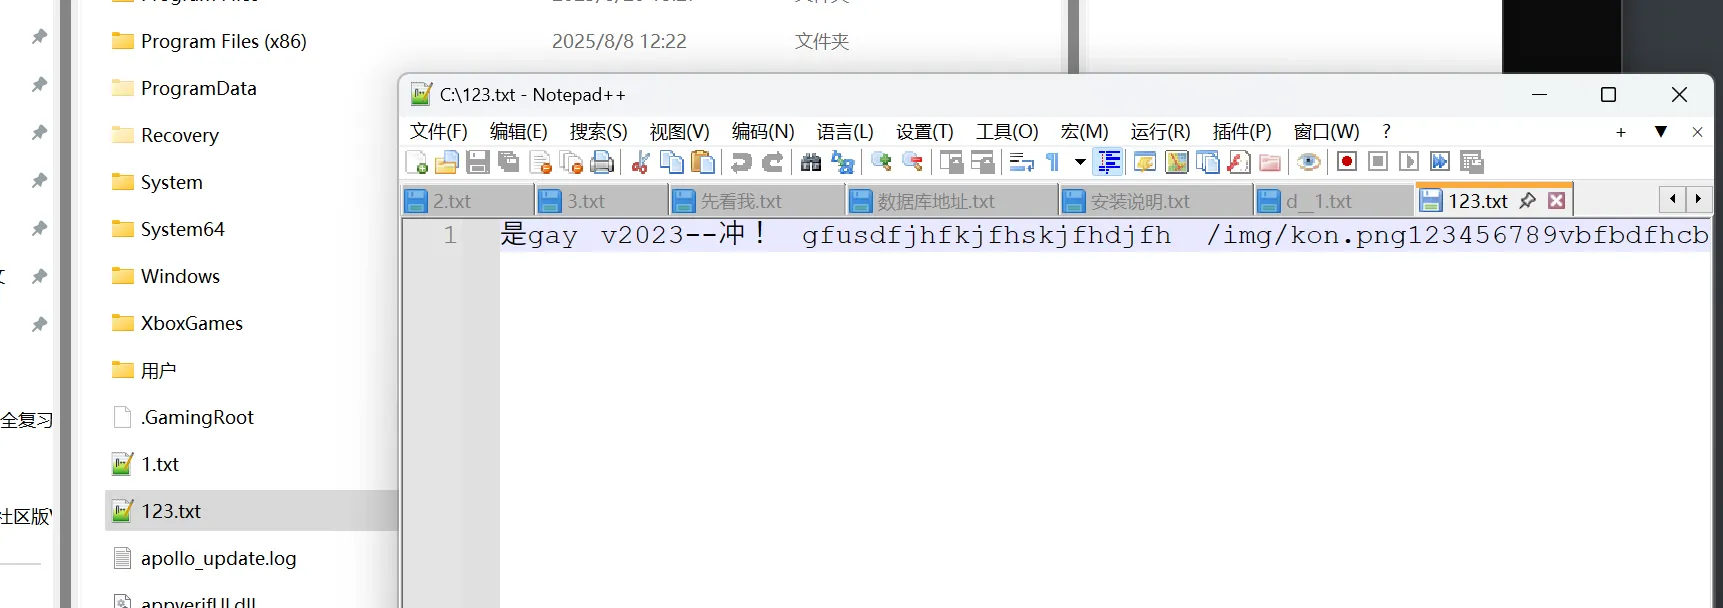Open the 运行(R) menu
This screenshot has height=608, width=1723.
1161,131
